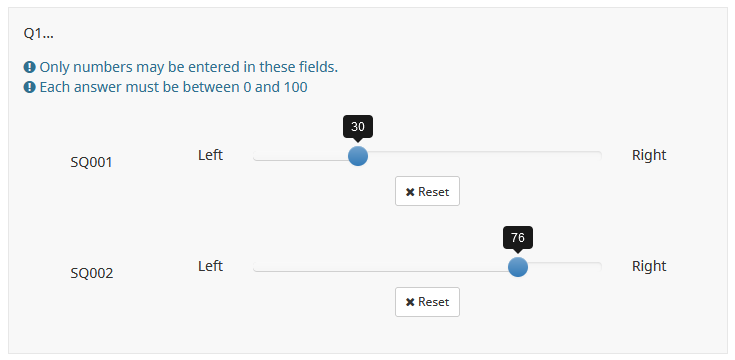Viewport: 735px width, 360px height.
Task: Reset the SQ001 slider
Action: point(427,191)
